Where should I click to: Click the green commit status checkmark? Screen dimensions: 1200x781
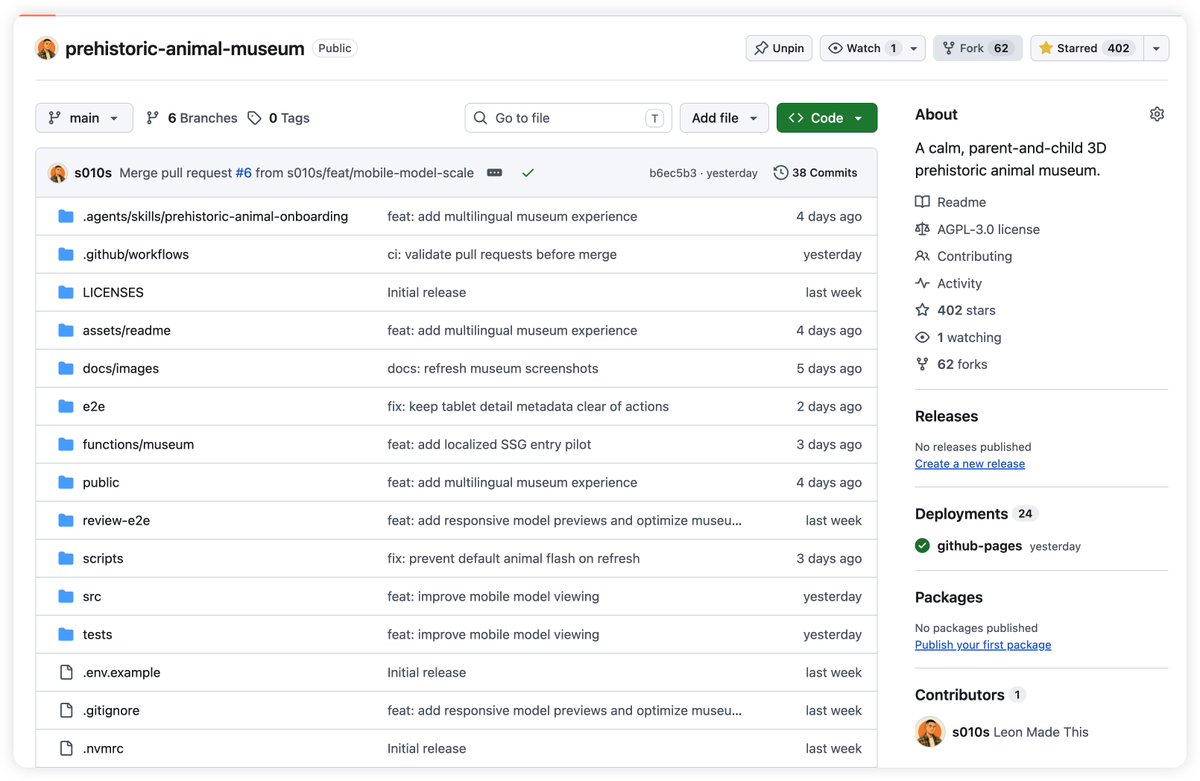click(528, 173)
